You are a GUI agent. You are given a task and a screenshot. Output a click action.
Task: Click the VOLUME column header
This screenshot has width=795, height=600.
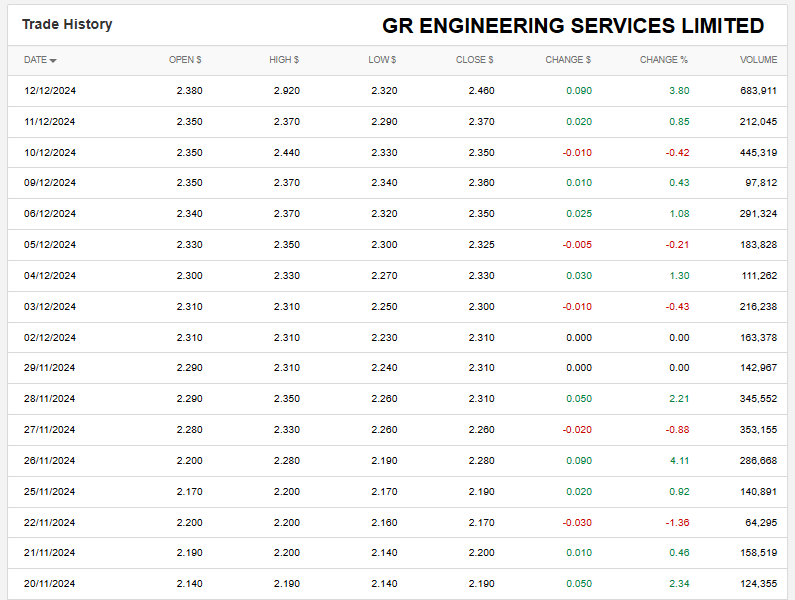(758, 60)
